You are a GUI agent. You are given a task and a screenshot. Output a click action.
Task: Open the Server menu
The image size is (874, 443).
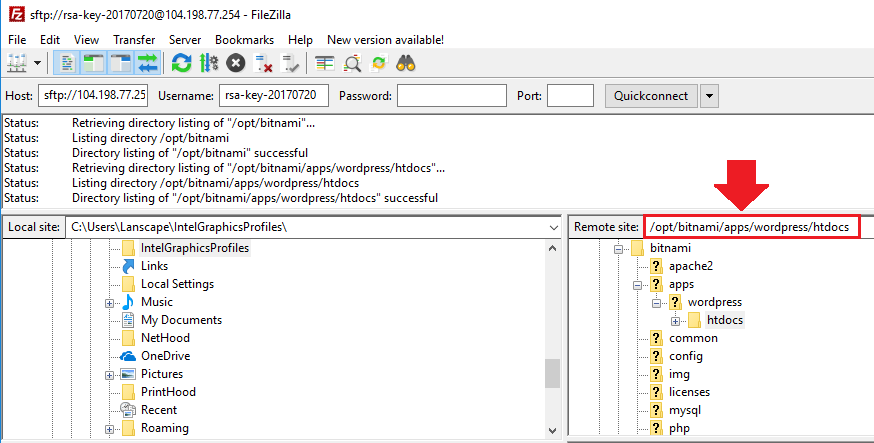point(185,40)
